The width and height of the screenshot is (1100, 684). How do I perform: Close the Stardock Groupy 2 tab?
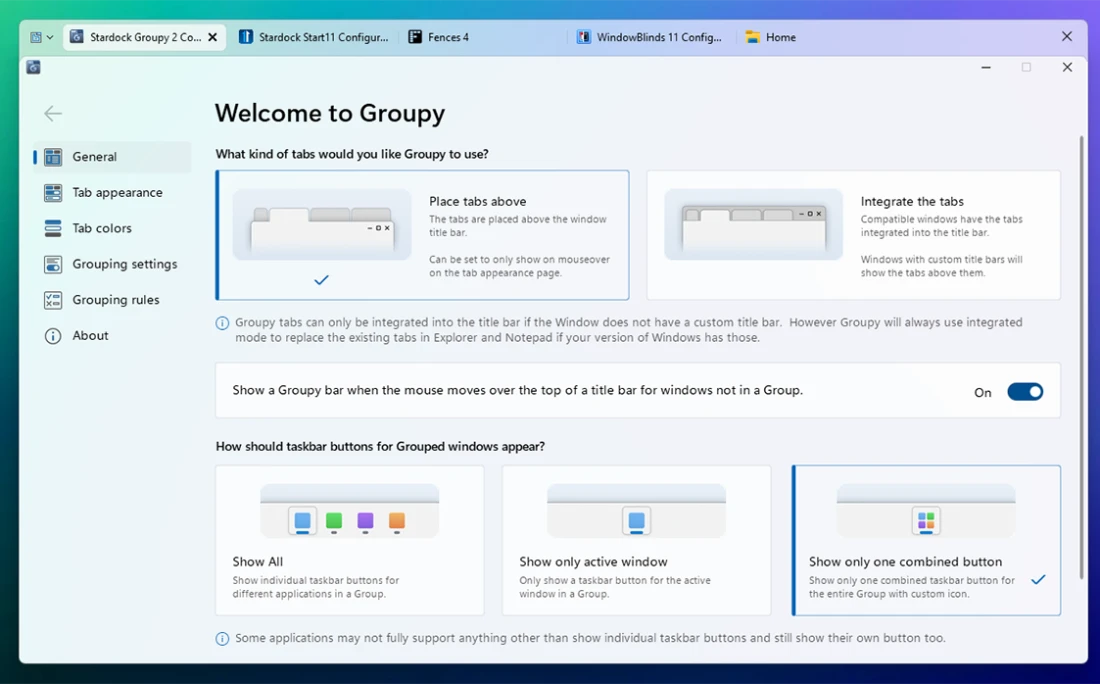[x=212, y=37]
